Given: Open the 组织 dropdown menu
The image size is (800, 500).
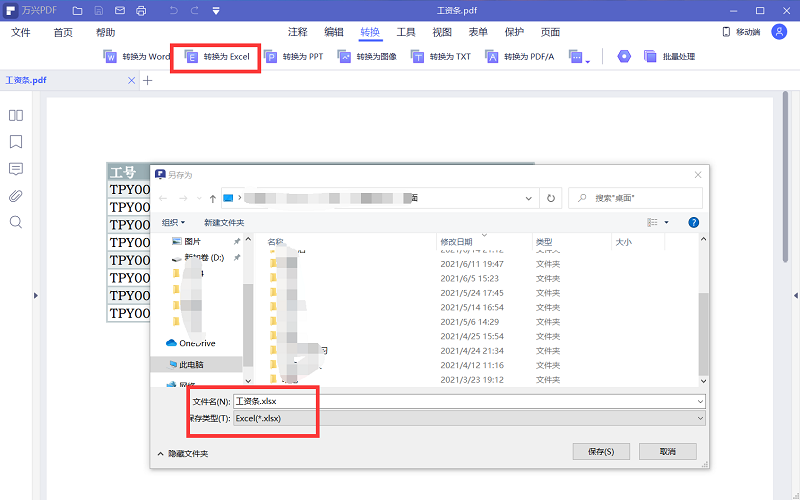Looking at the screenshot, I should tap(174, 222).
